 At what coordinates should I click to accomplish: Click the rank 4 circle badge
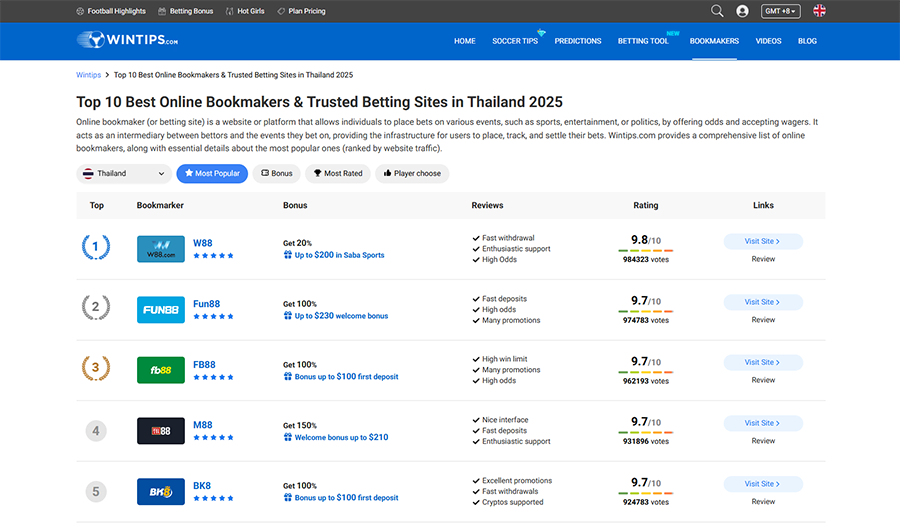tap(96, 431)
